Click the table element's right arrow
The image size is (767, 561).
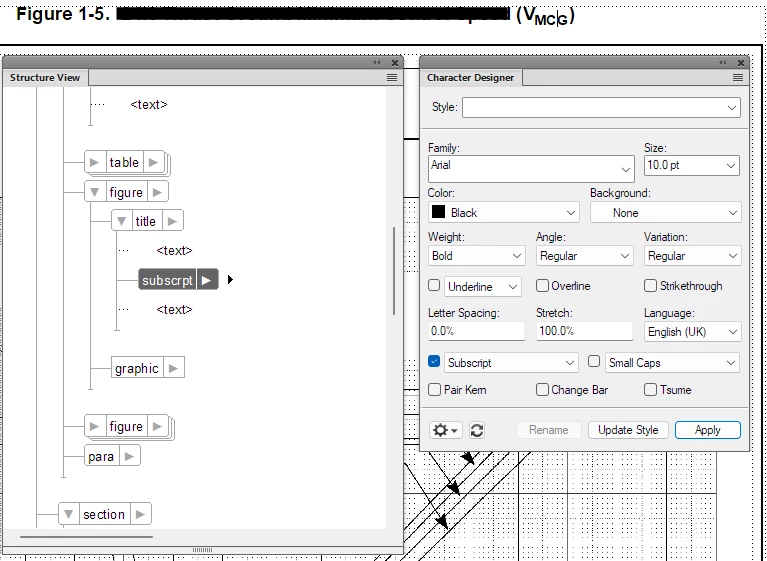pos(154,162)
